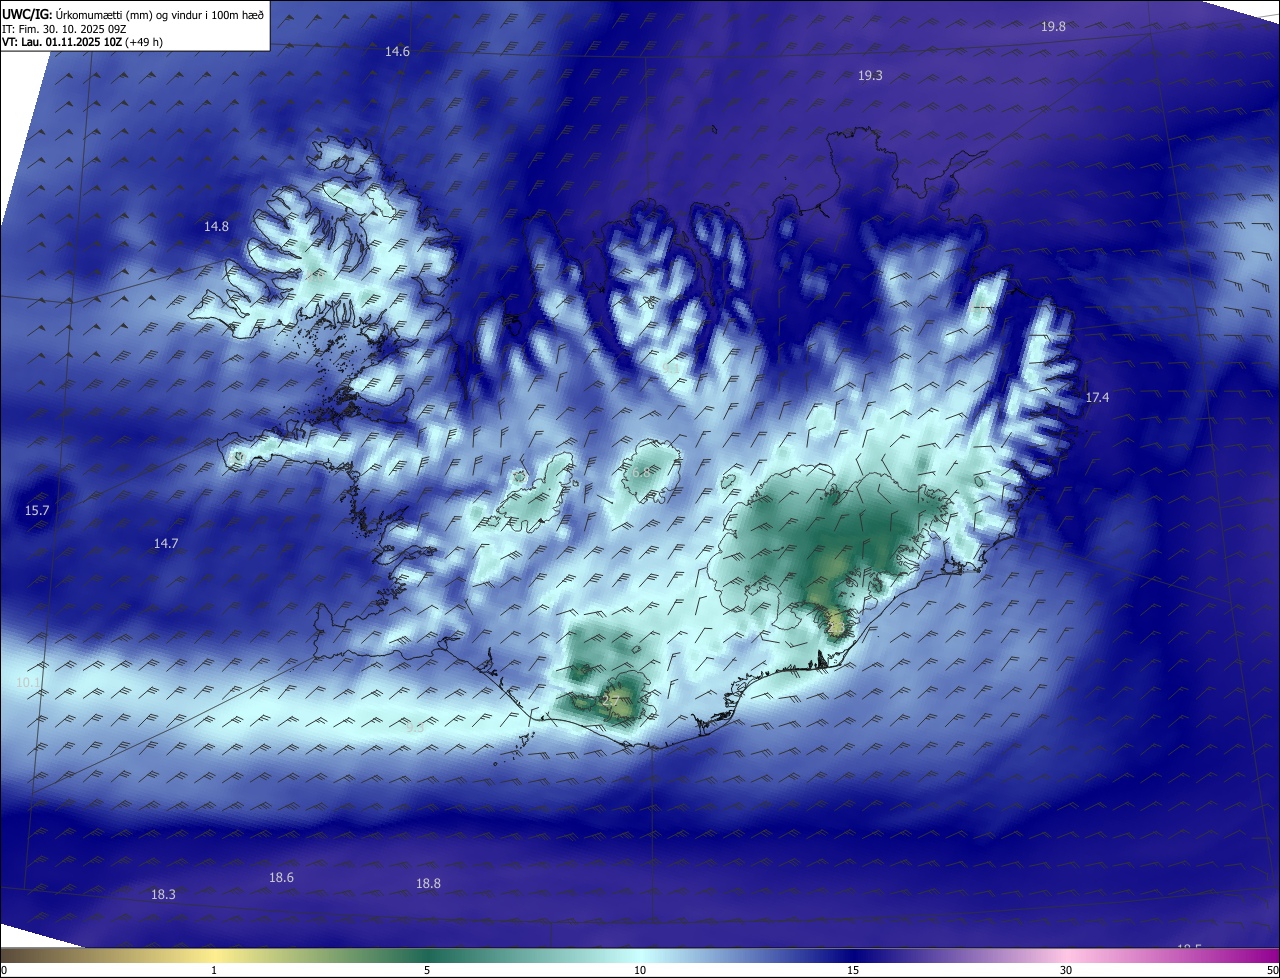The width and height of the screenshot is (1280, 978).
Task: Select the initial time line "IT: Fim. 30. 10. 2025 09Z"
Action: tap(64, 29)
